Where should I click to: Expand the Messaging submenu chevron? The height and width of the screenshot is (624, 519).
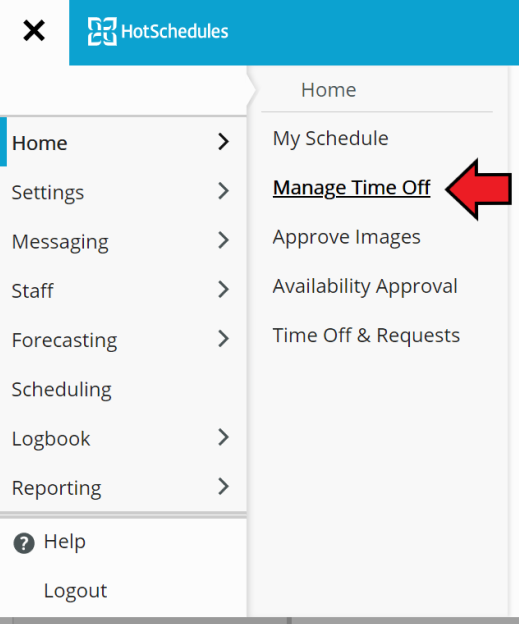tap(224, 240)
